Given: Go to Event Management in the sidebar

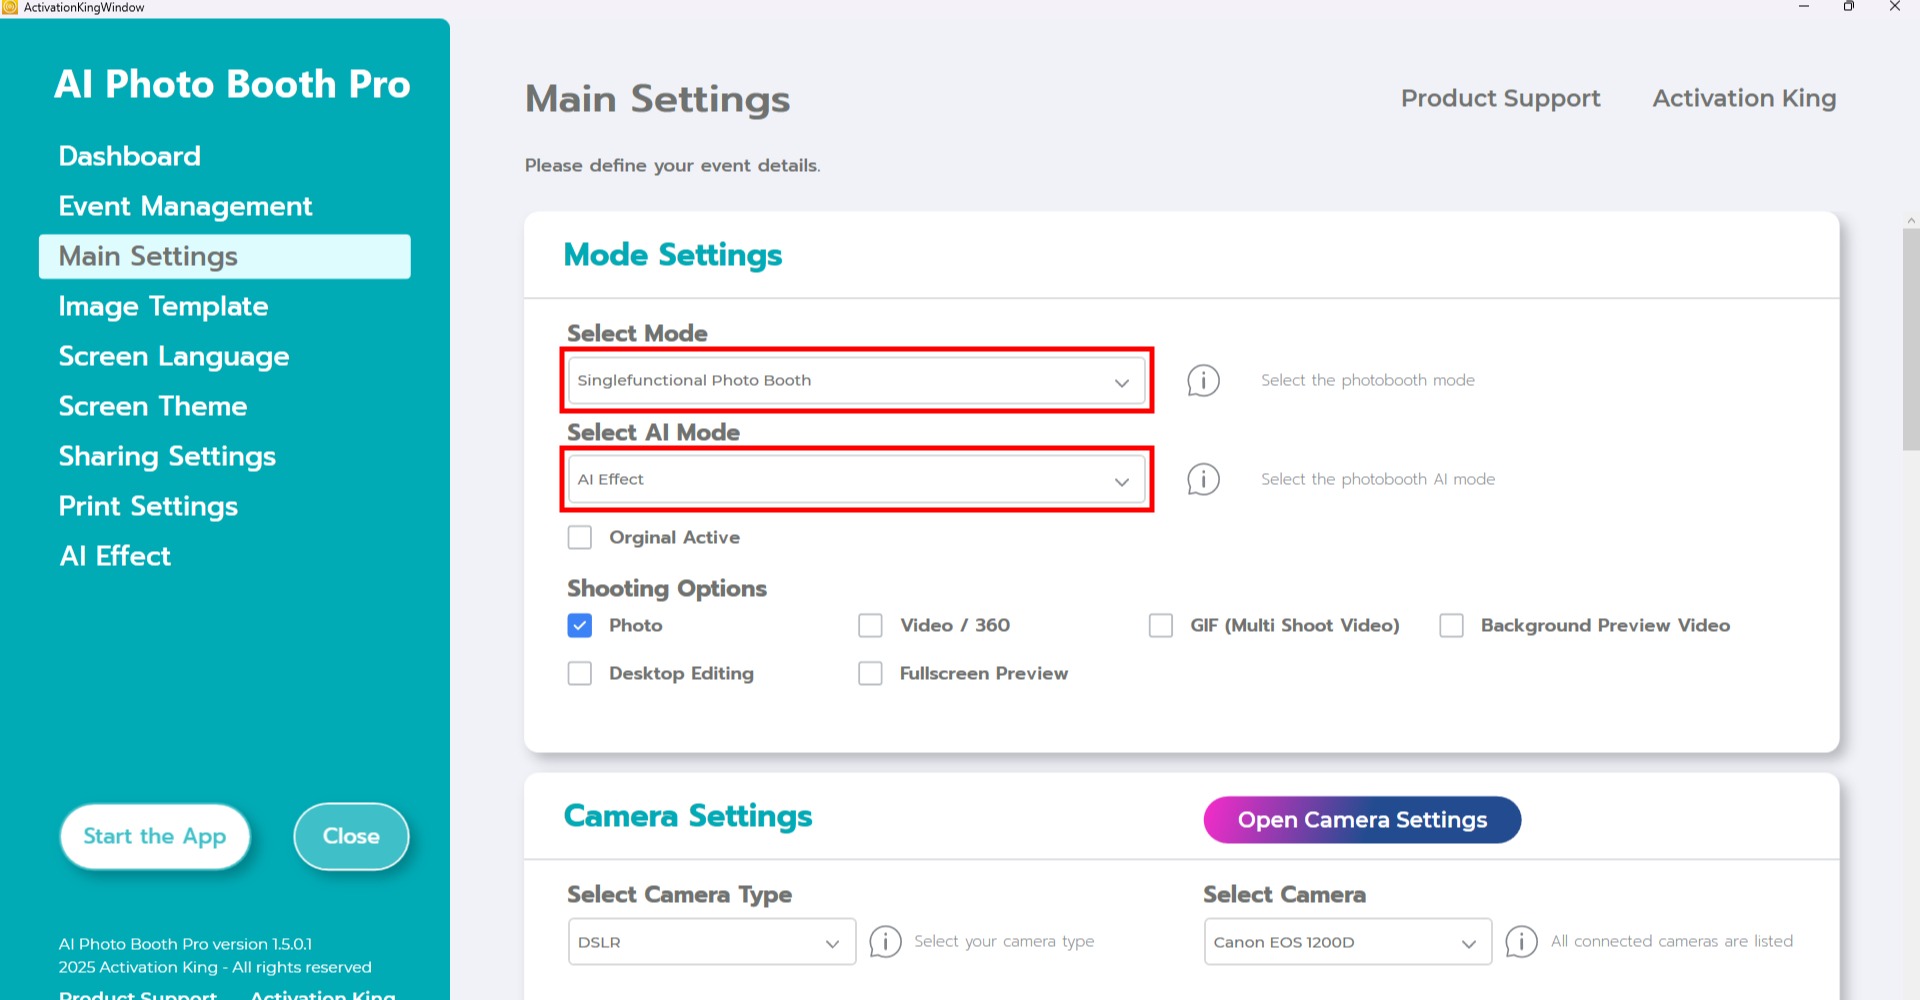Looking at the screenshot, I should pyautogui.click(x=185, y=207).
